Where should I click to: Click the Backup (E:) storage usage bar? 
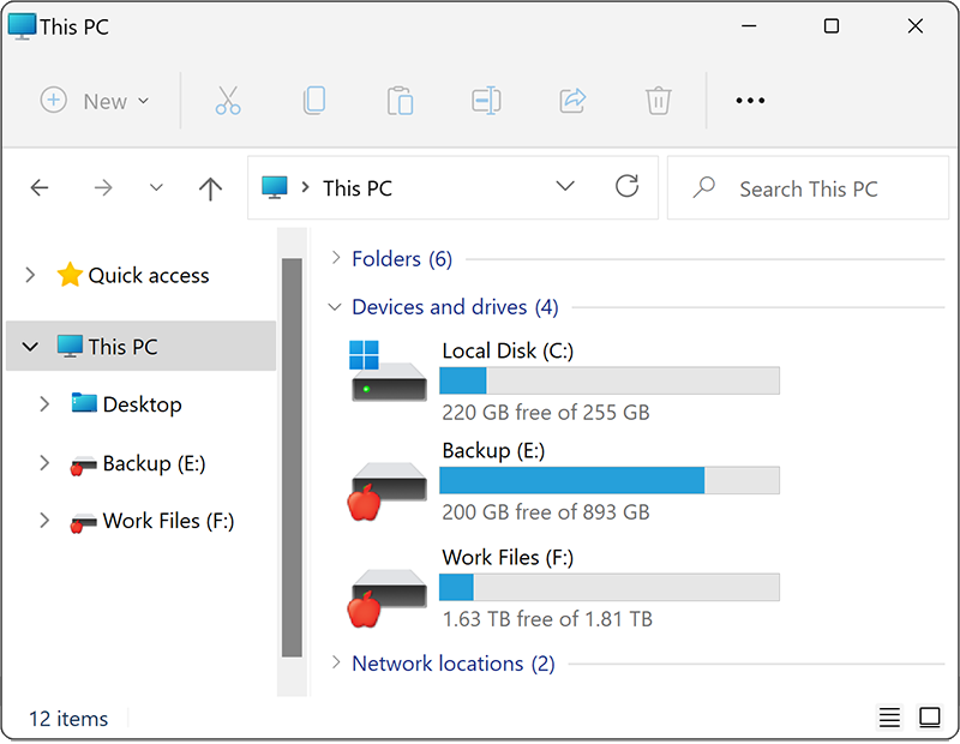click(609, 481)
